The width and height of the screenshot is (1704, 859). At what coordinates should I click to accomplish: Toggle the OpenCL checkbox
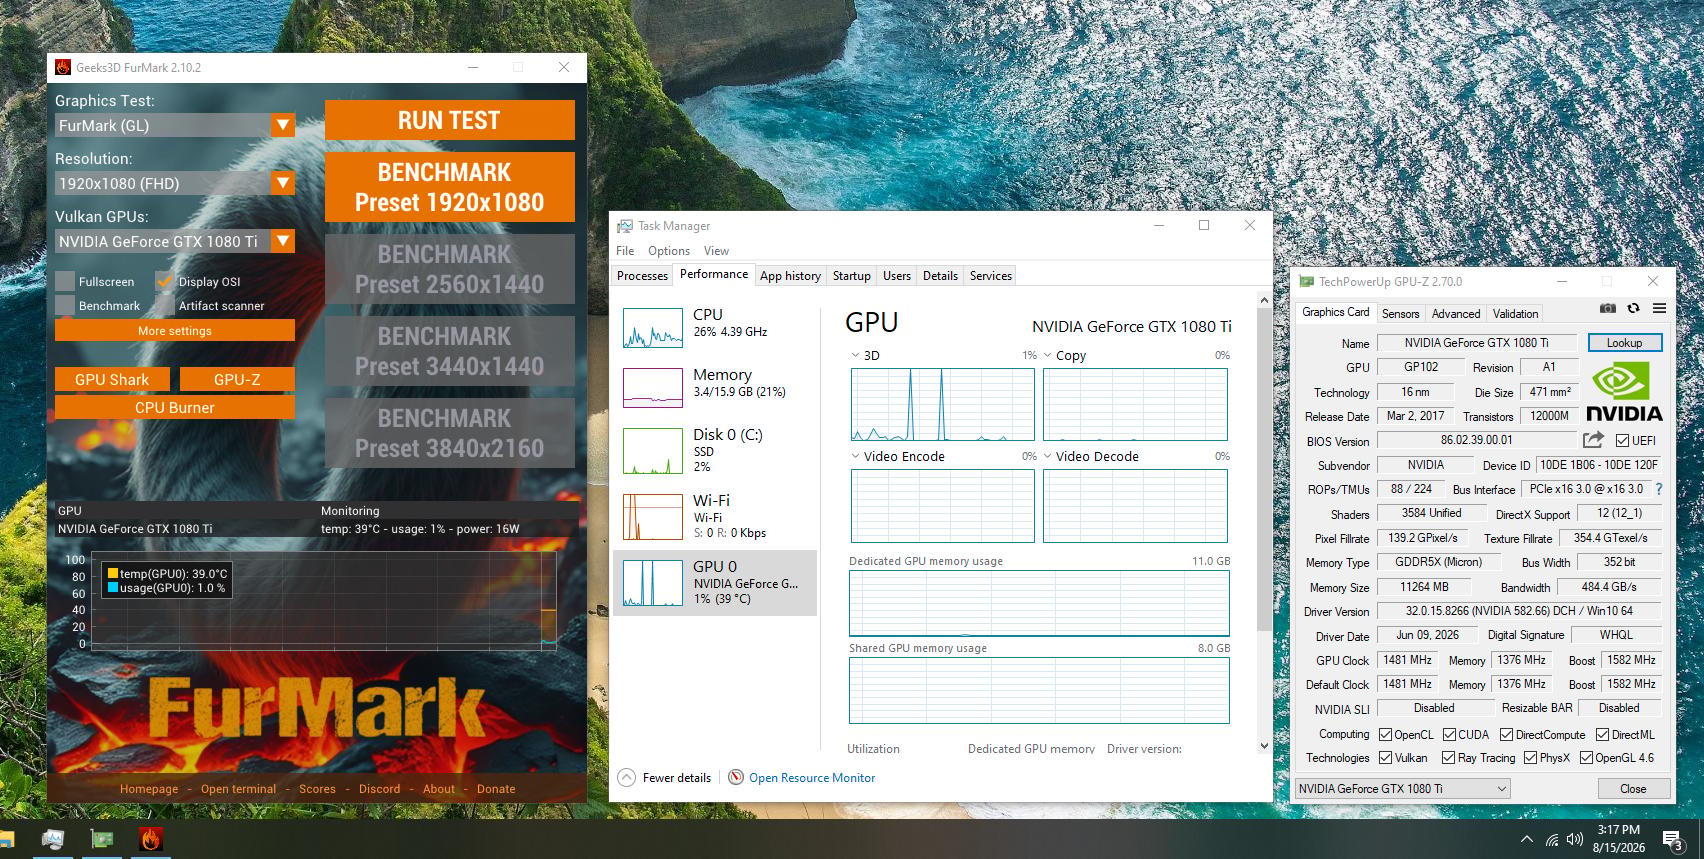(x=1385, y=734)
